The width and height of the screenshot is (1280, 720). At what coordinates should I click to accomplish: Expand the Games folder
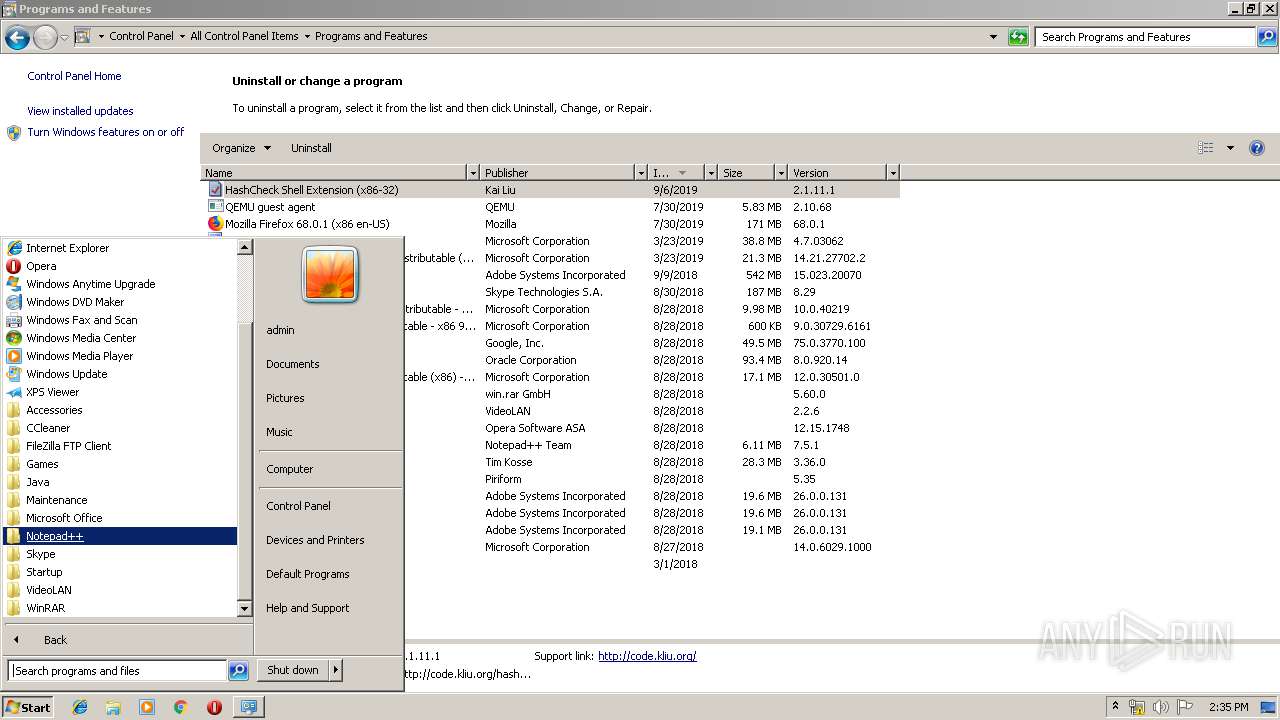[42, 464]
